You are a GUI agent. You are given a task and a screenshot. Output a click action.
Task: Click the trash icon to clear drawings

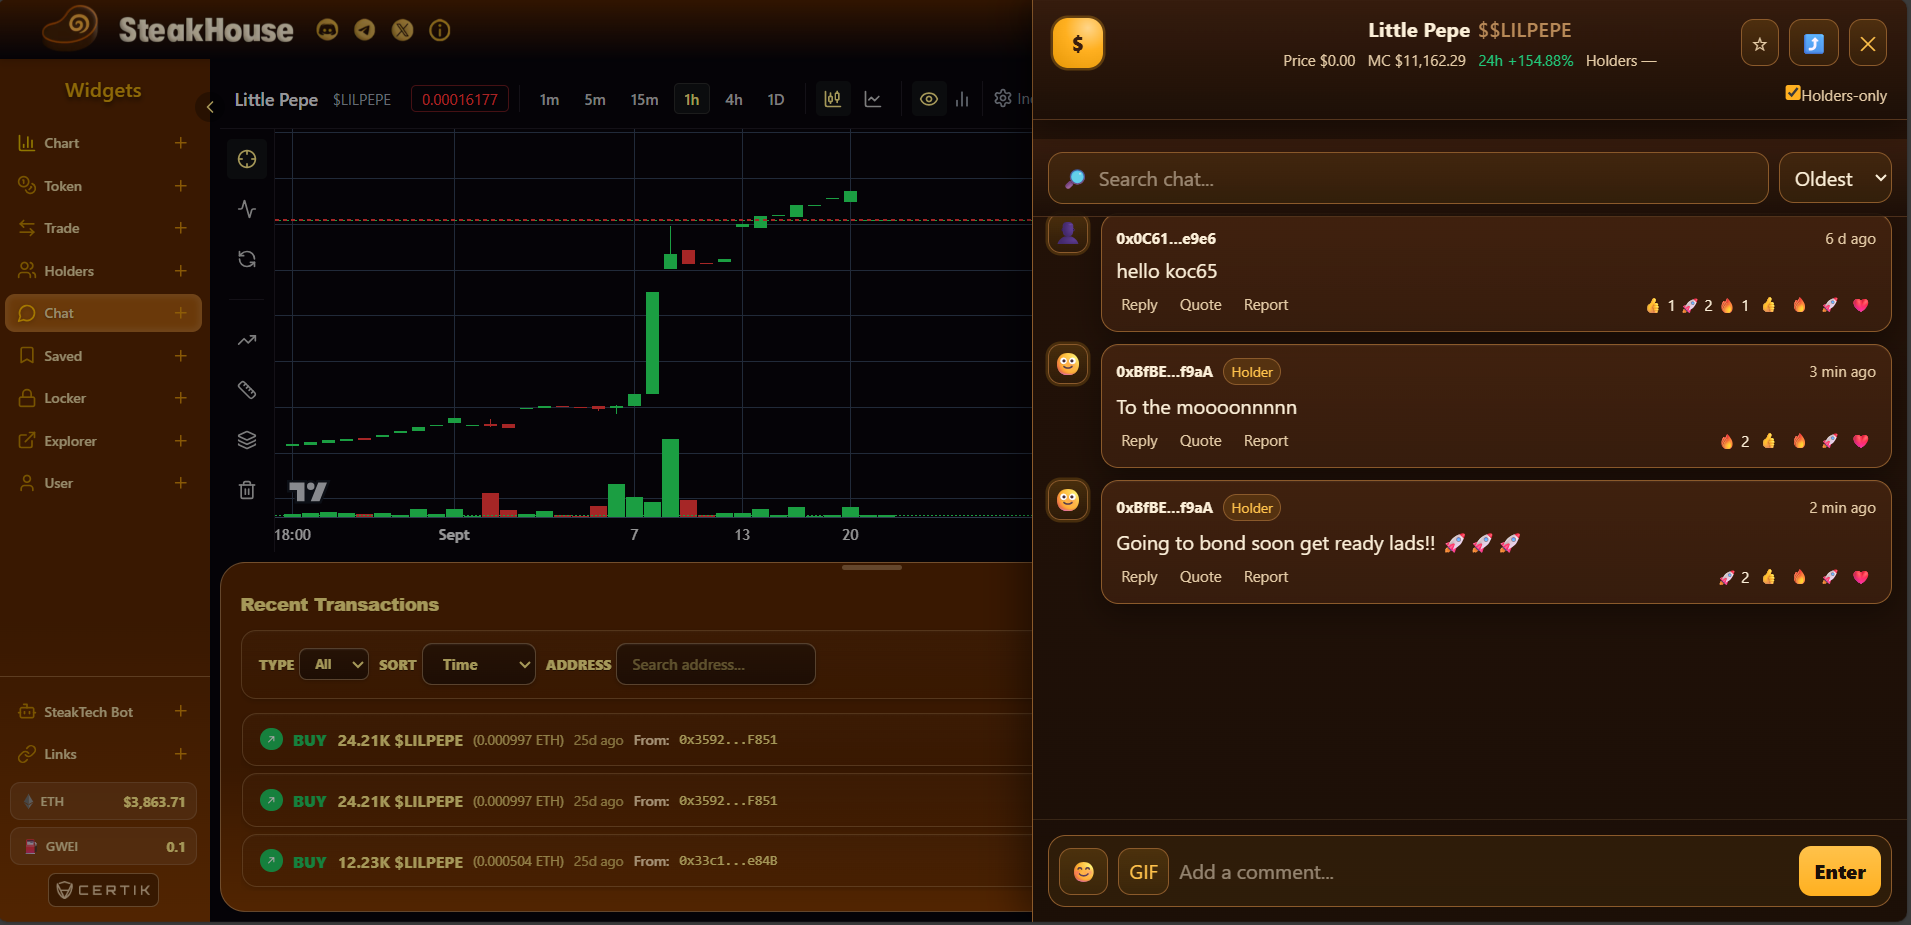(x=247, y=490)
